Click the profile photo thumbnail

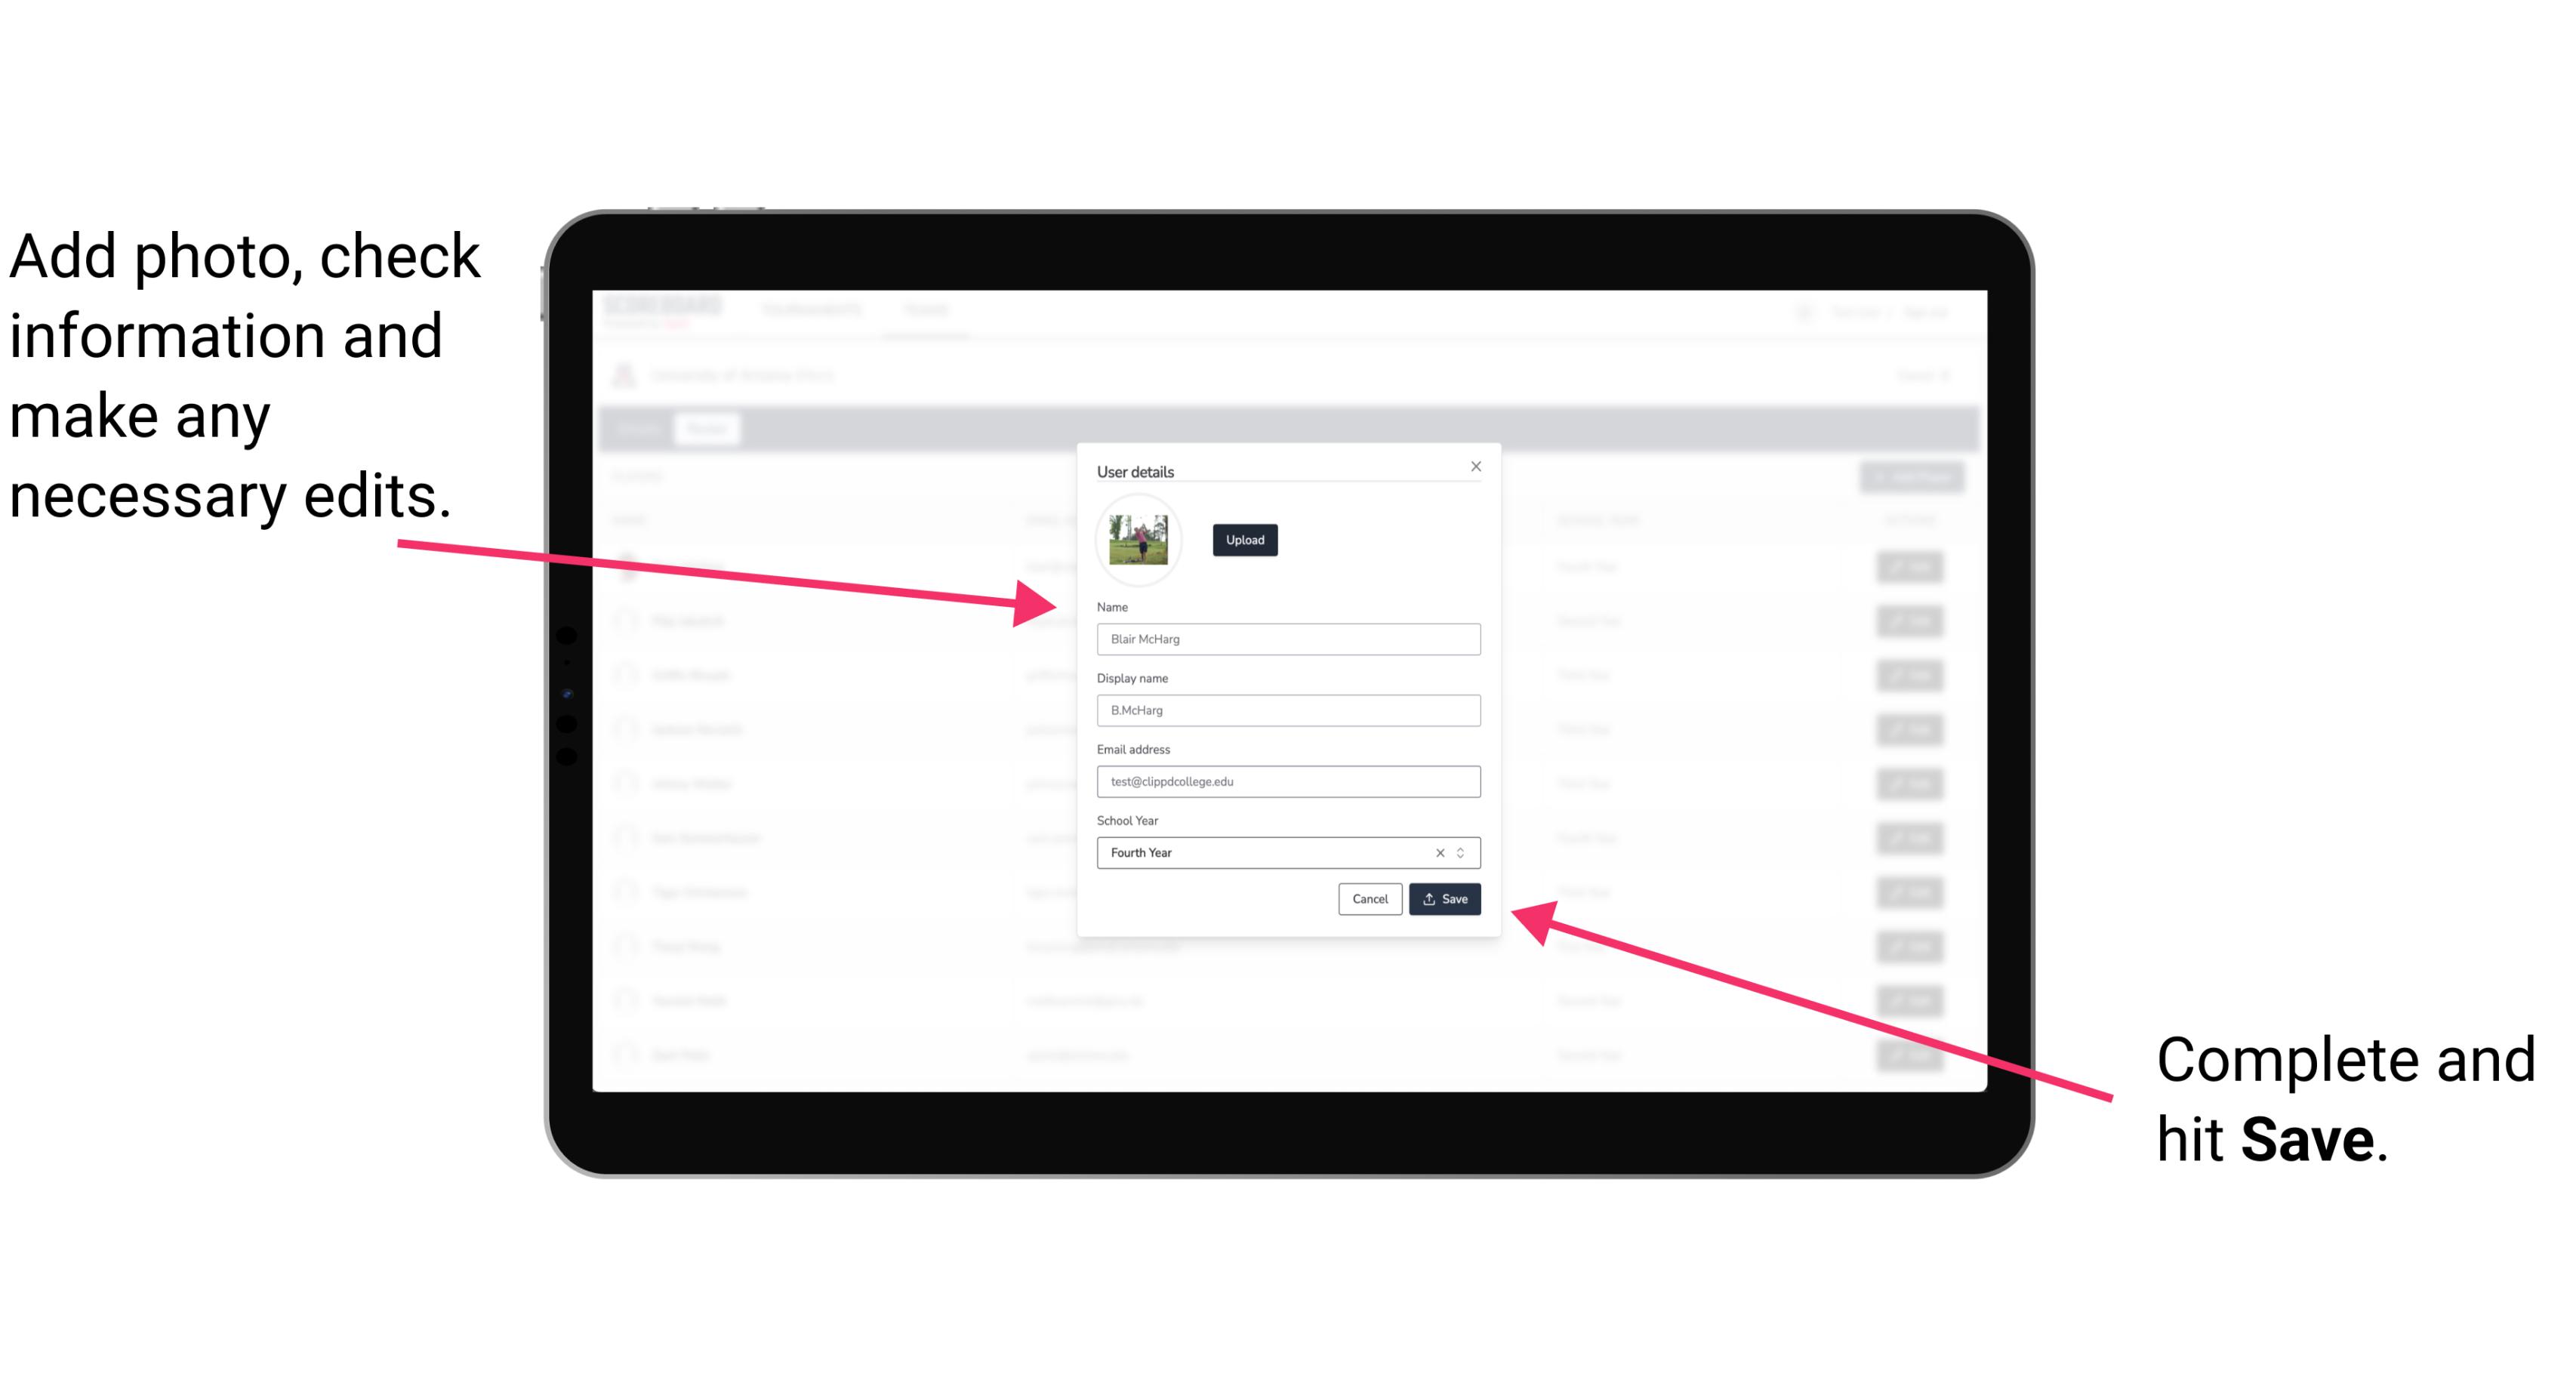pos(1139,537)
